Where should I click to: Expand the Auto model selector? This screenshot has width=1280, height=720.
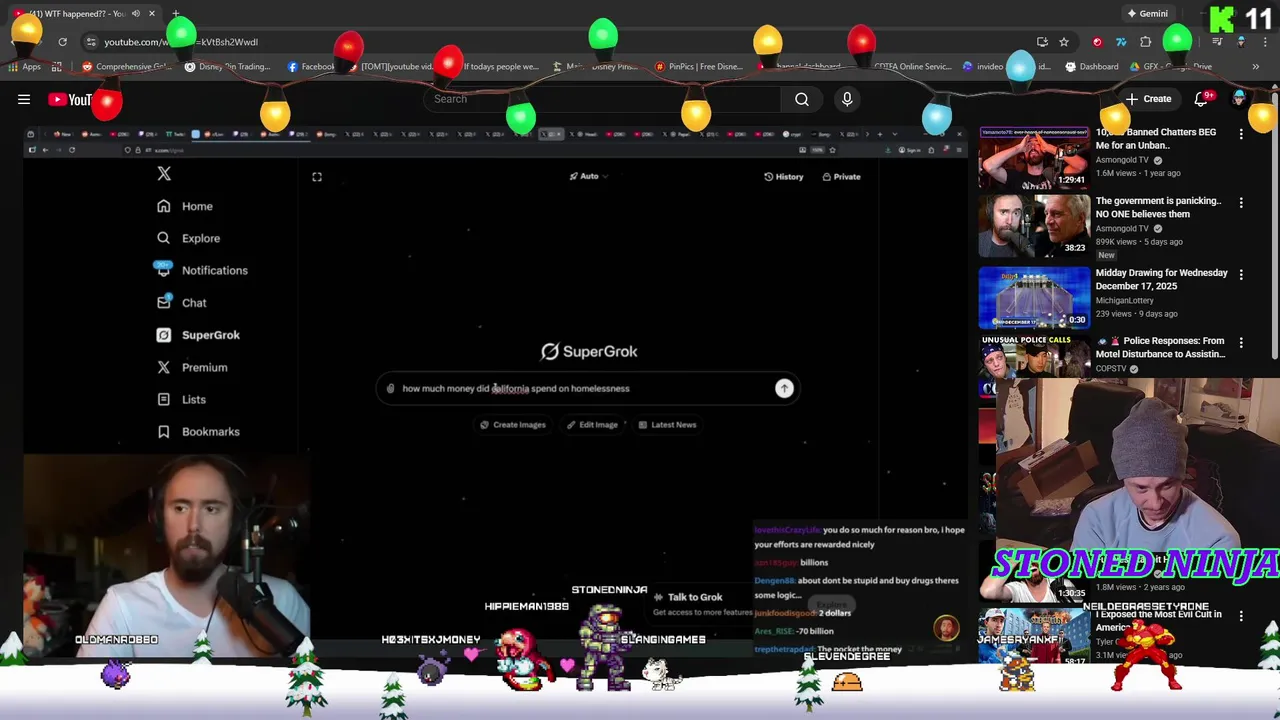588,177
